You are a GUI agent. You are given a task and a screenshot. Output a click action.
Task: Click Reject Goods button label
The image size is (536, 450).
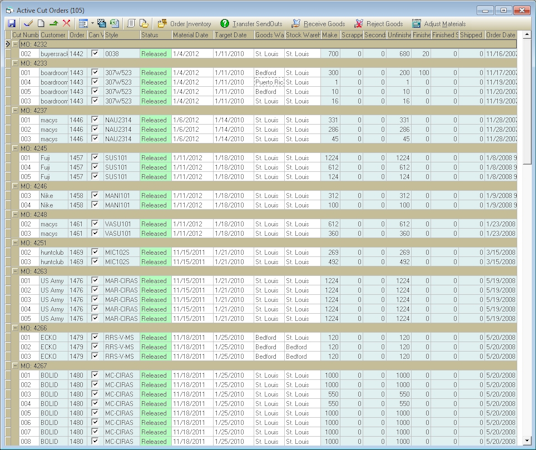click(385, 24)
